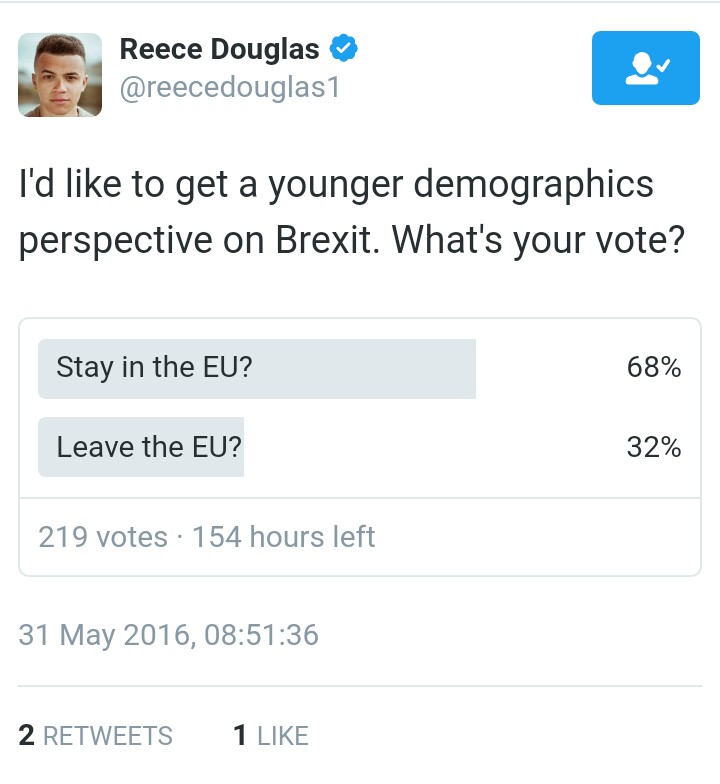Click the "154 hours left" text
720x784 pixels.
click(284, 537)
